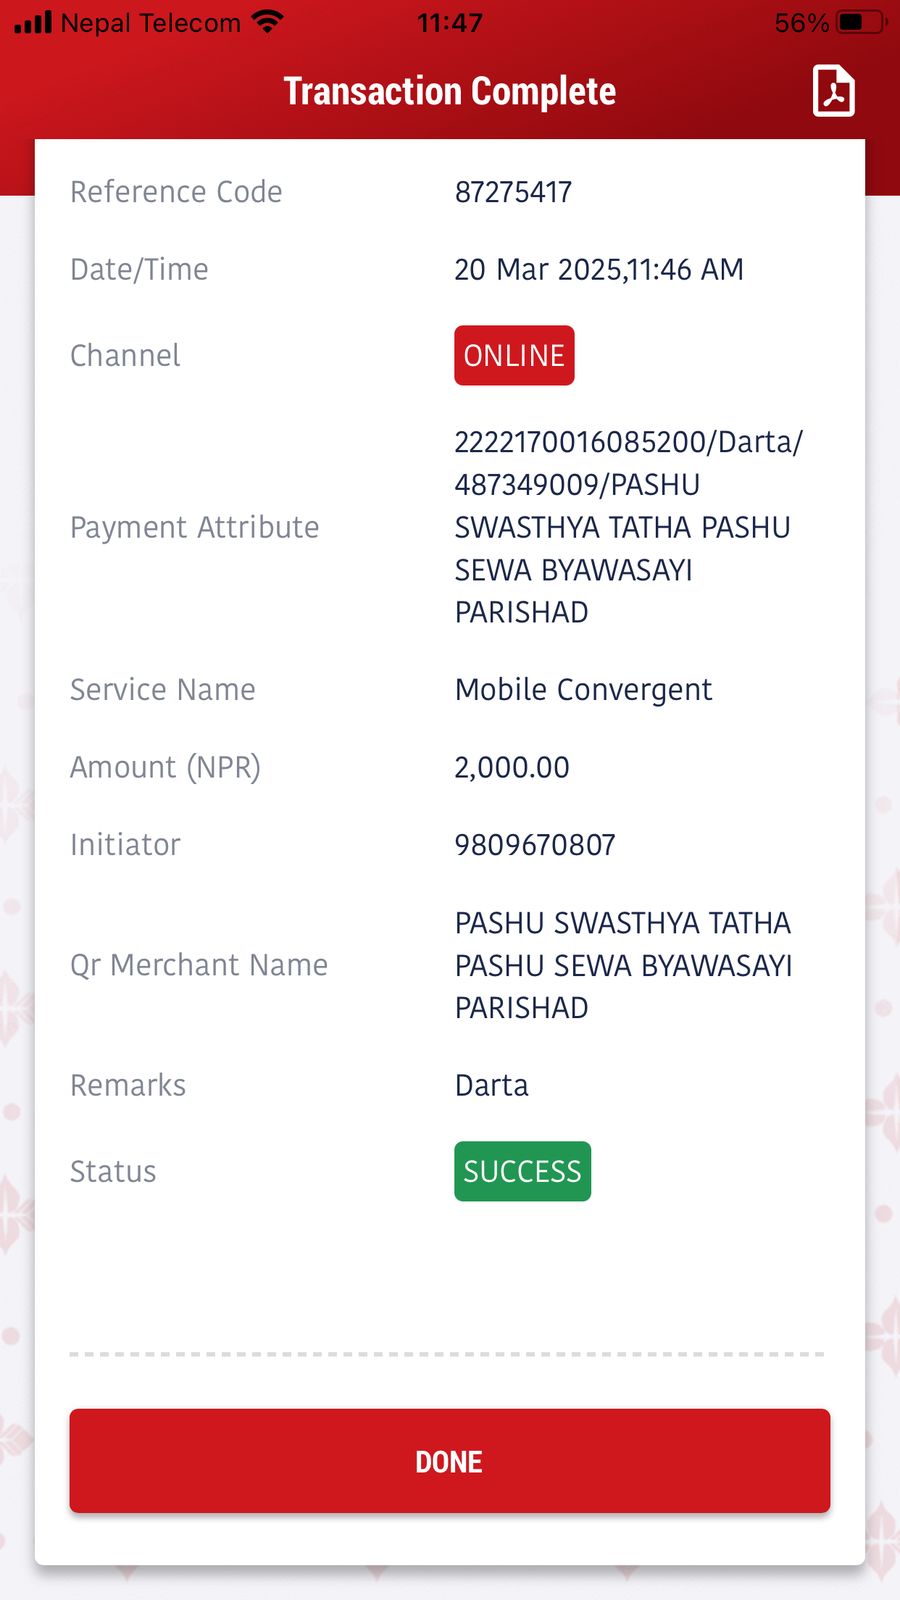900x1600 pixels.
Task: Tap the Darta remarks value
Action: [491, 1086]
